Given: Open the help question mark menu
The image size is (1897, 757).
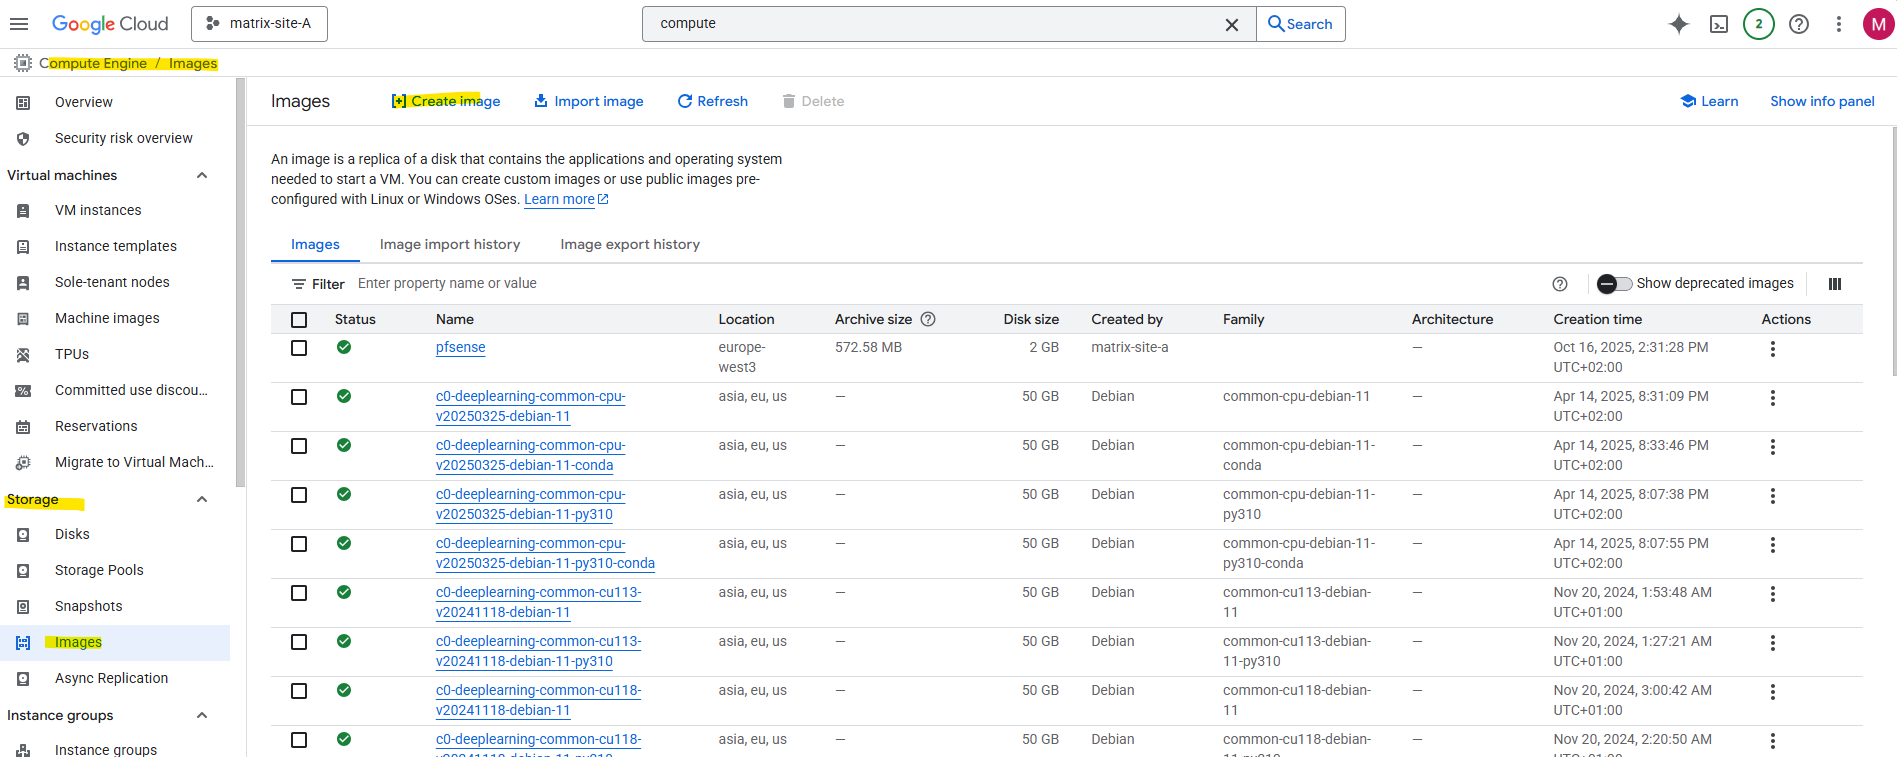Looking at the screenshot, I should (x=1798, y=24).
